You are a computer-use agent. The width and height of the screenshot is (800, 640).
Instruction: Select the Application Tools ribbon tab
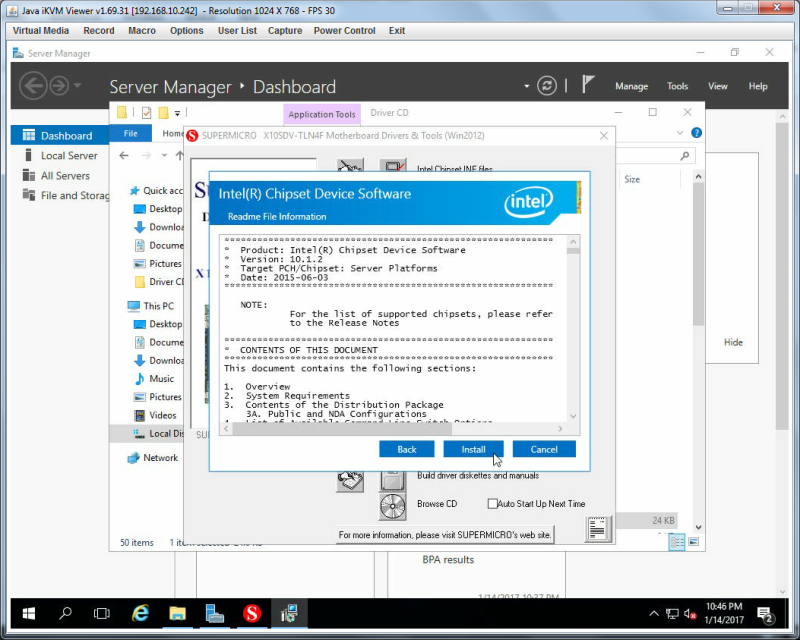322,114
